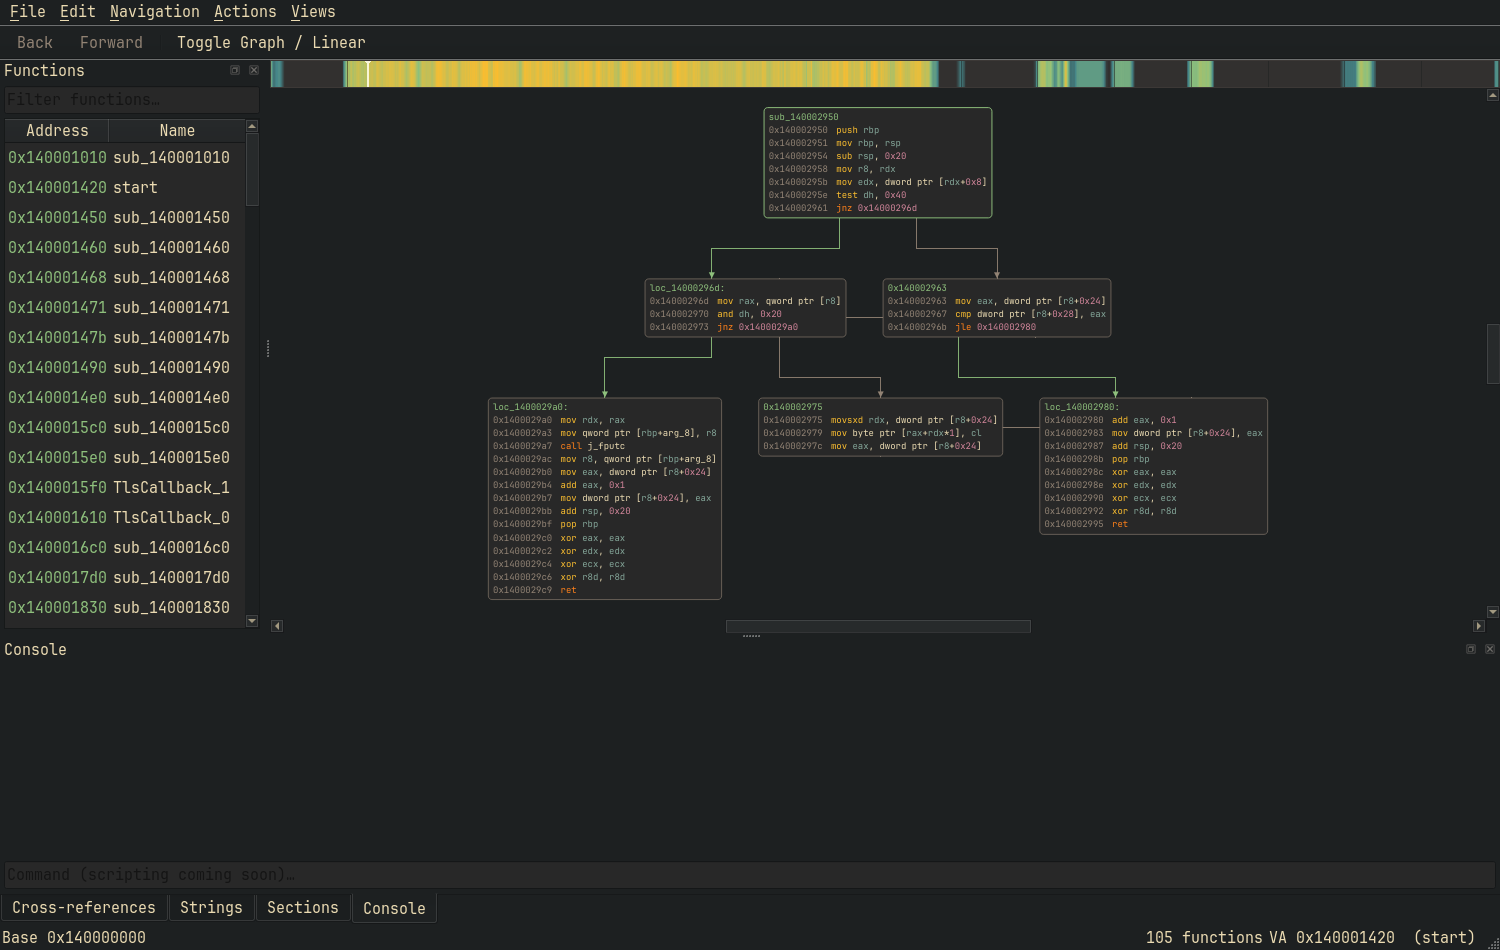Click function list scroll down arrow
Screen dimensions: 1500x950
[x=252, y=621]
